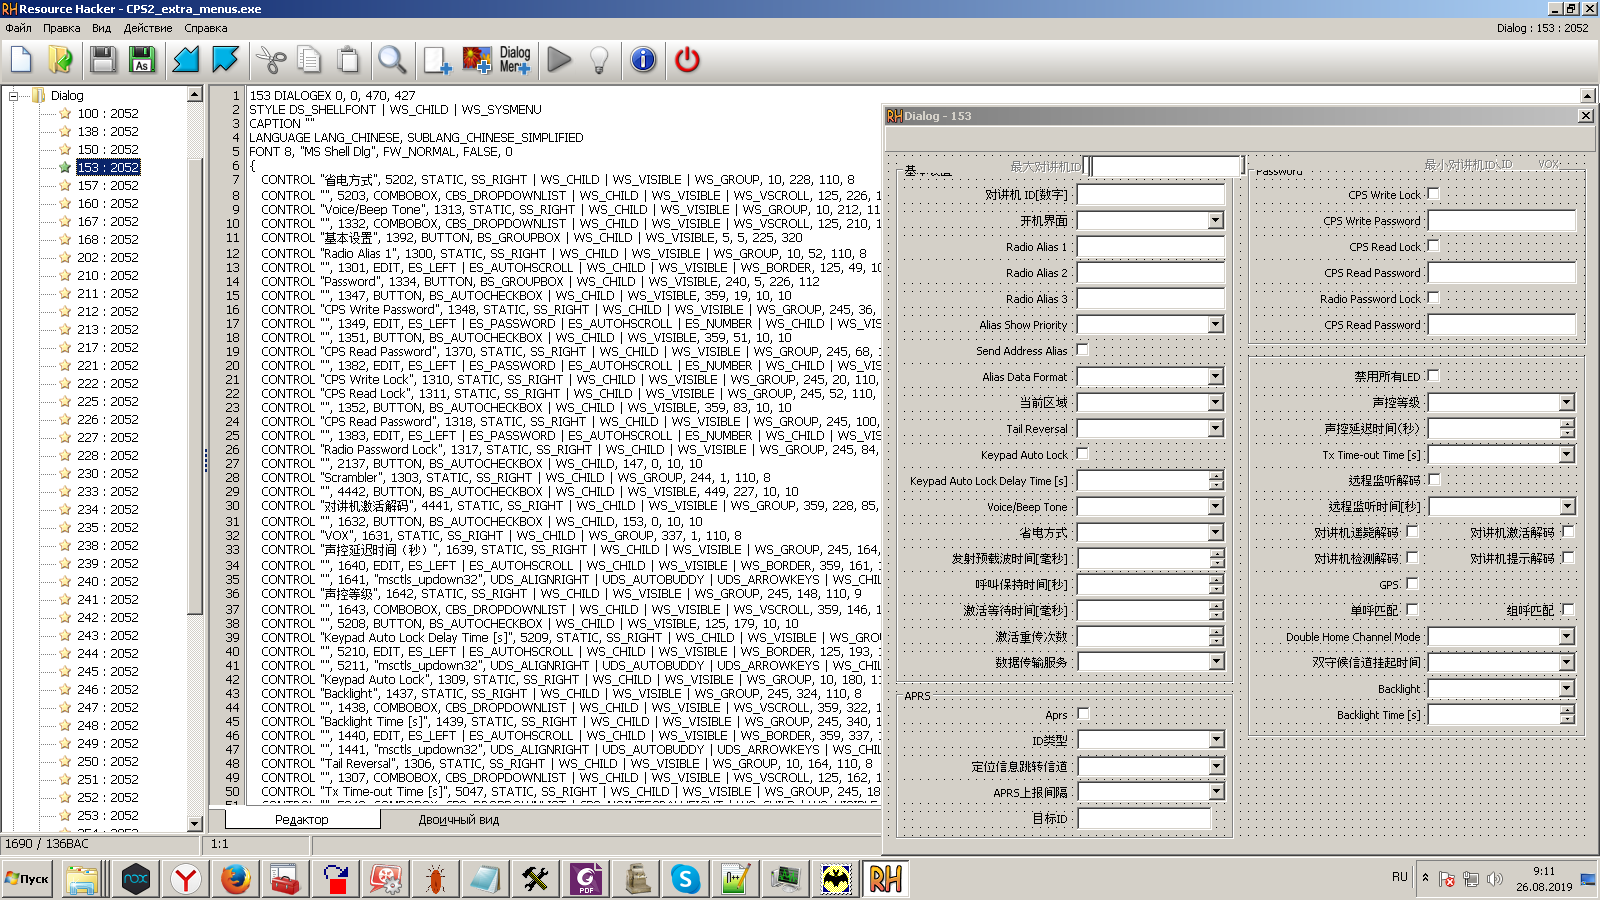This screenshot has width=1600, height=900.
Task: Compile script with the play icon
Action: (560, 60)
